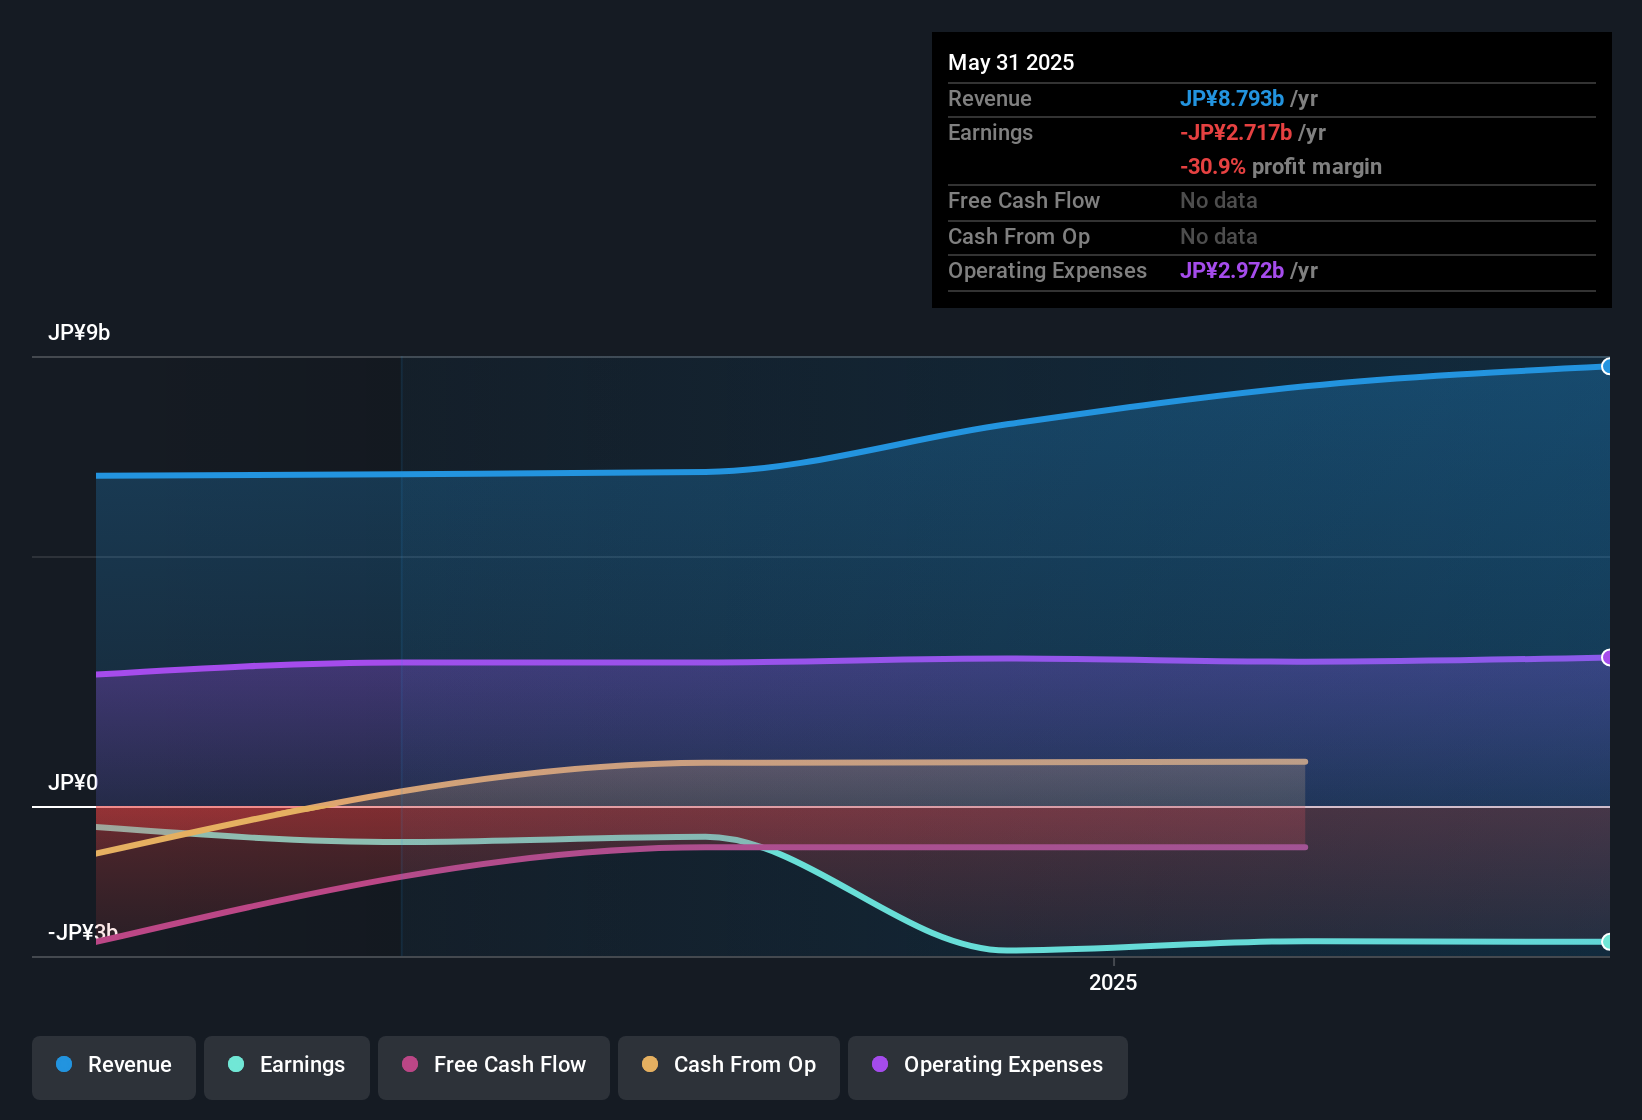Image resolution: width=1642 pixels, height=1120 pixels.
Task: Toggle the Operating Expenses legend button
Action: pyautogui.click(x=988, y=1066)
